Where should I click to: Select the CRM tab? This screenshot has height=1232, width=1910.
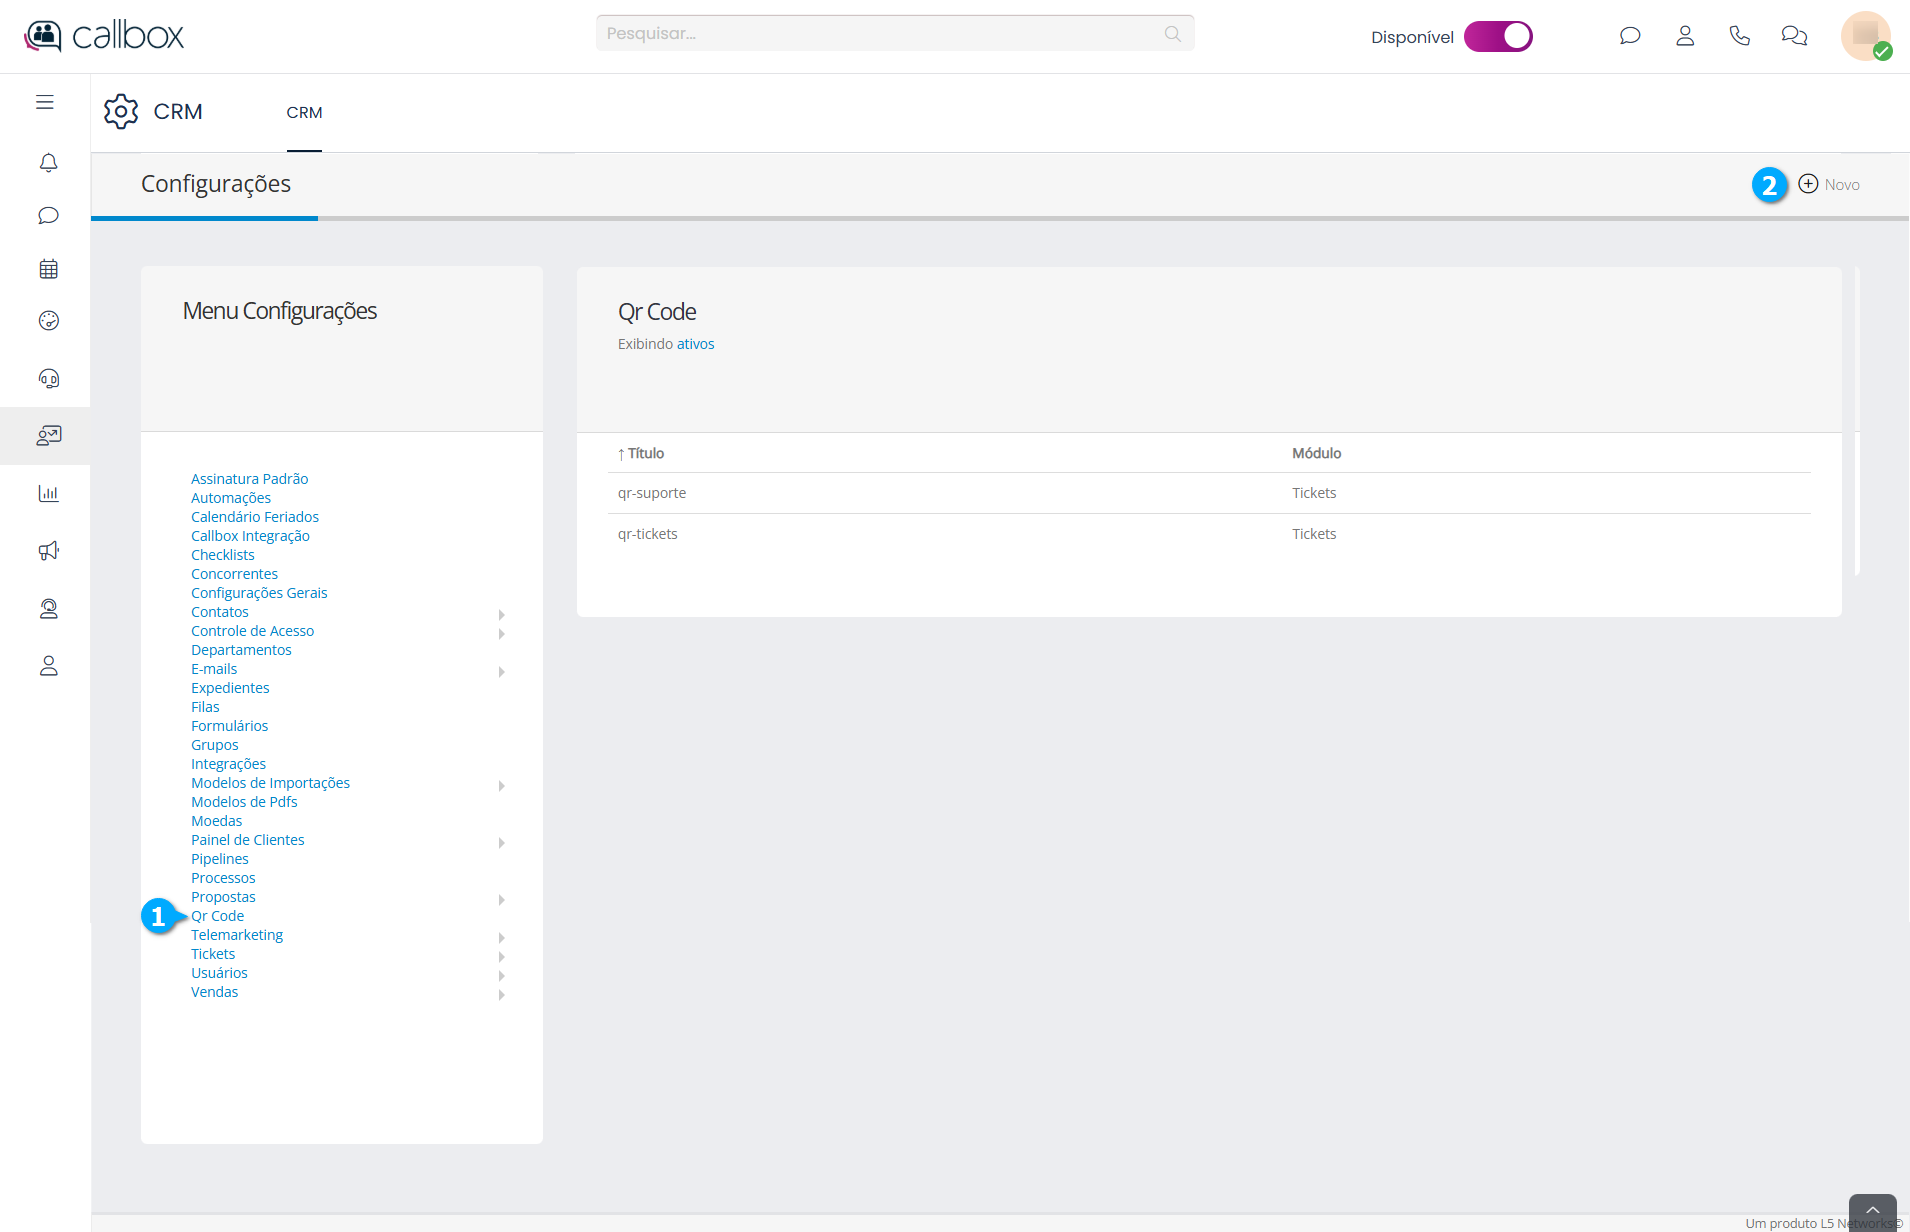click(x=304, y=113)
